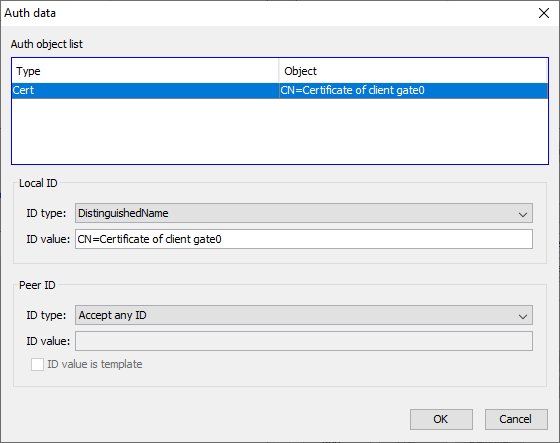Click the Local ID value field
560x443 pixels.
304,239
